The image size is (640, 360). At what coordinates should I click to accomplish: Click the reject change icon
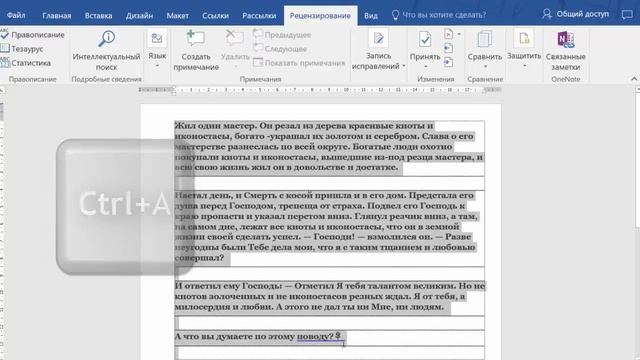click(x=448, y=34)
